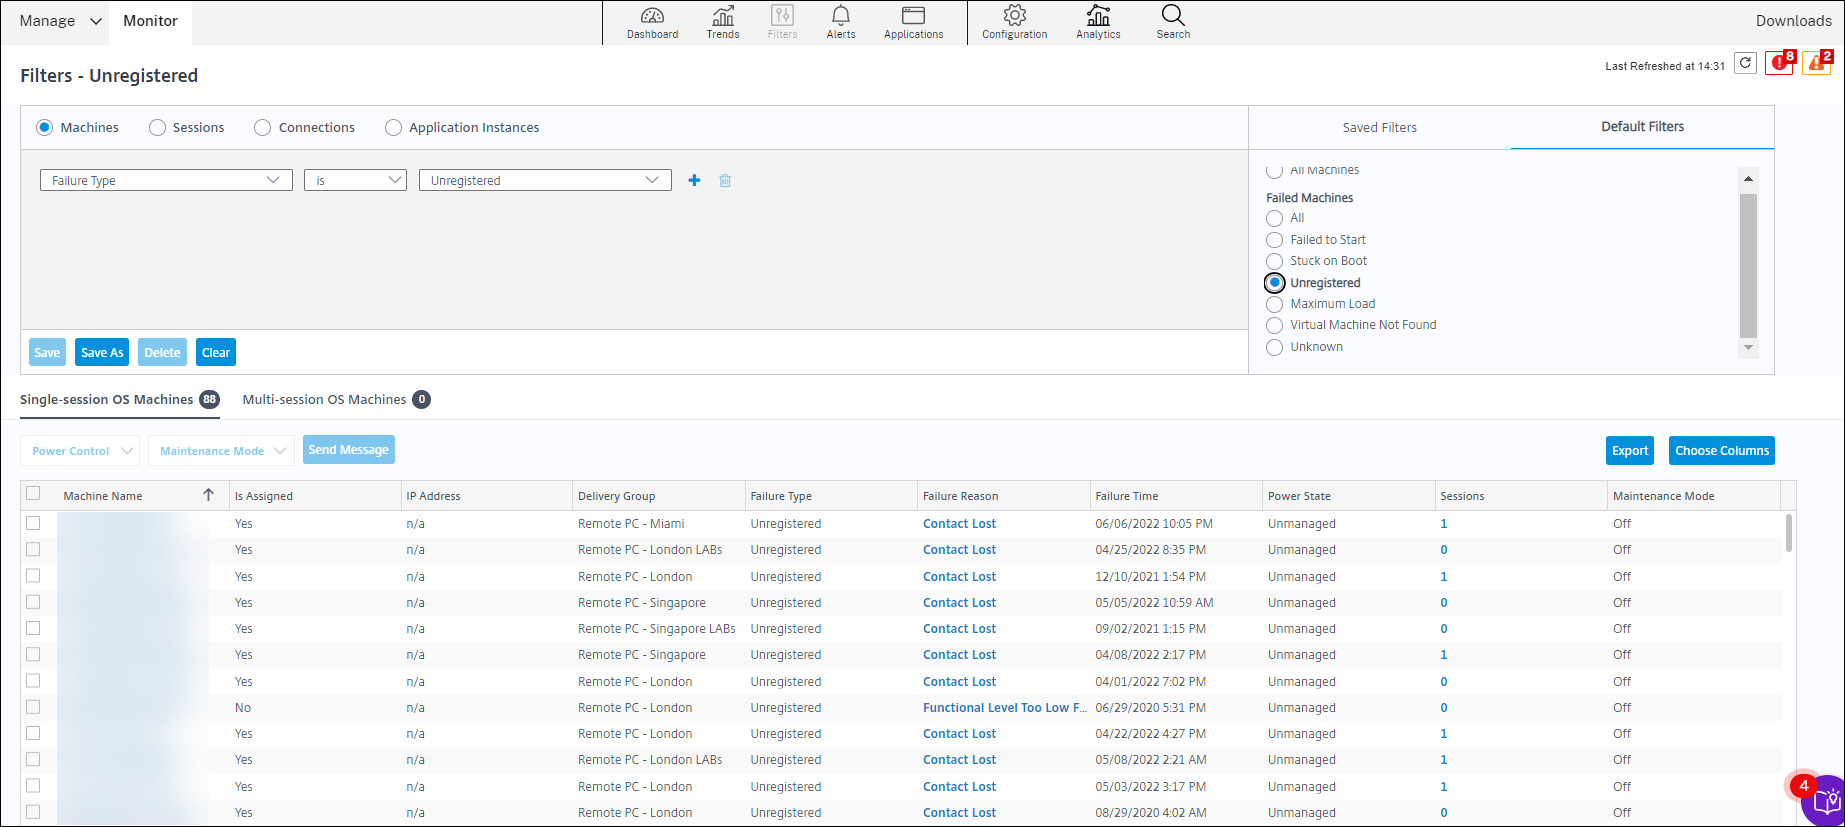Open Functional Level Too Low failure reason

tap(1004, 707)
